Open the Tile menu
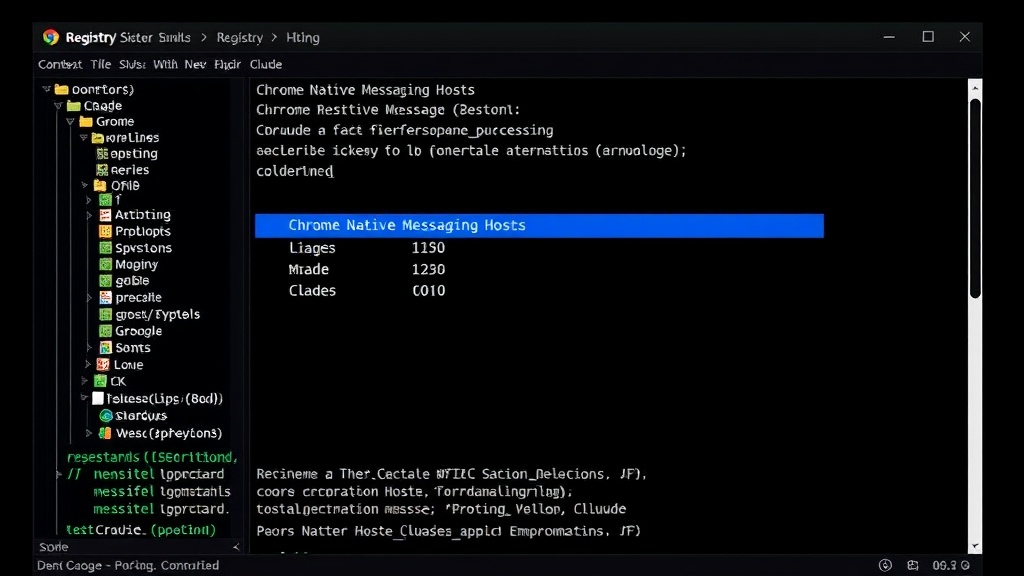1024x576 pixels. [x=101, y=65]
